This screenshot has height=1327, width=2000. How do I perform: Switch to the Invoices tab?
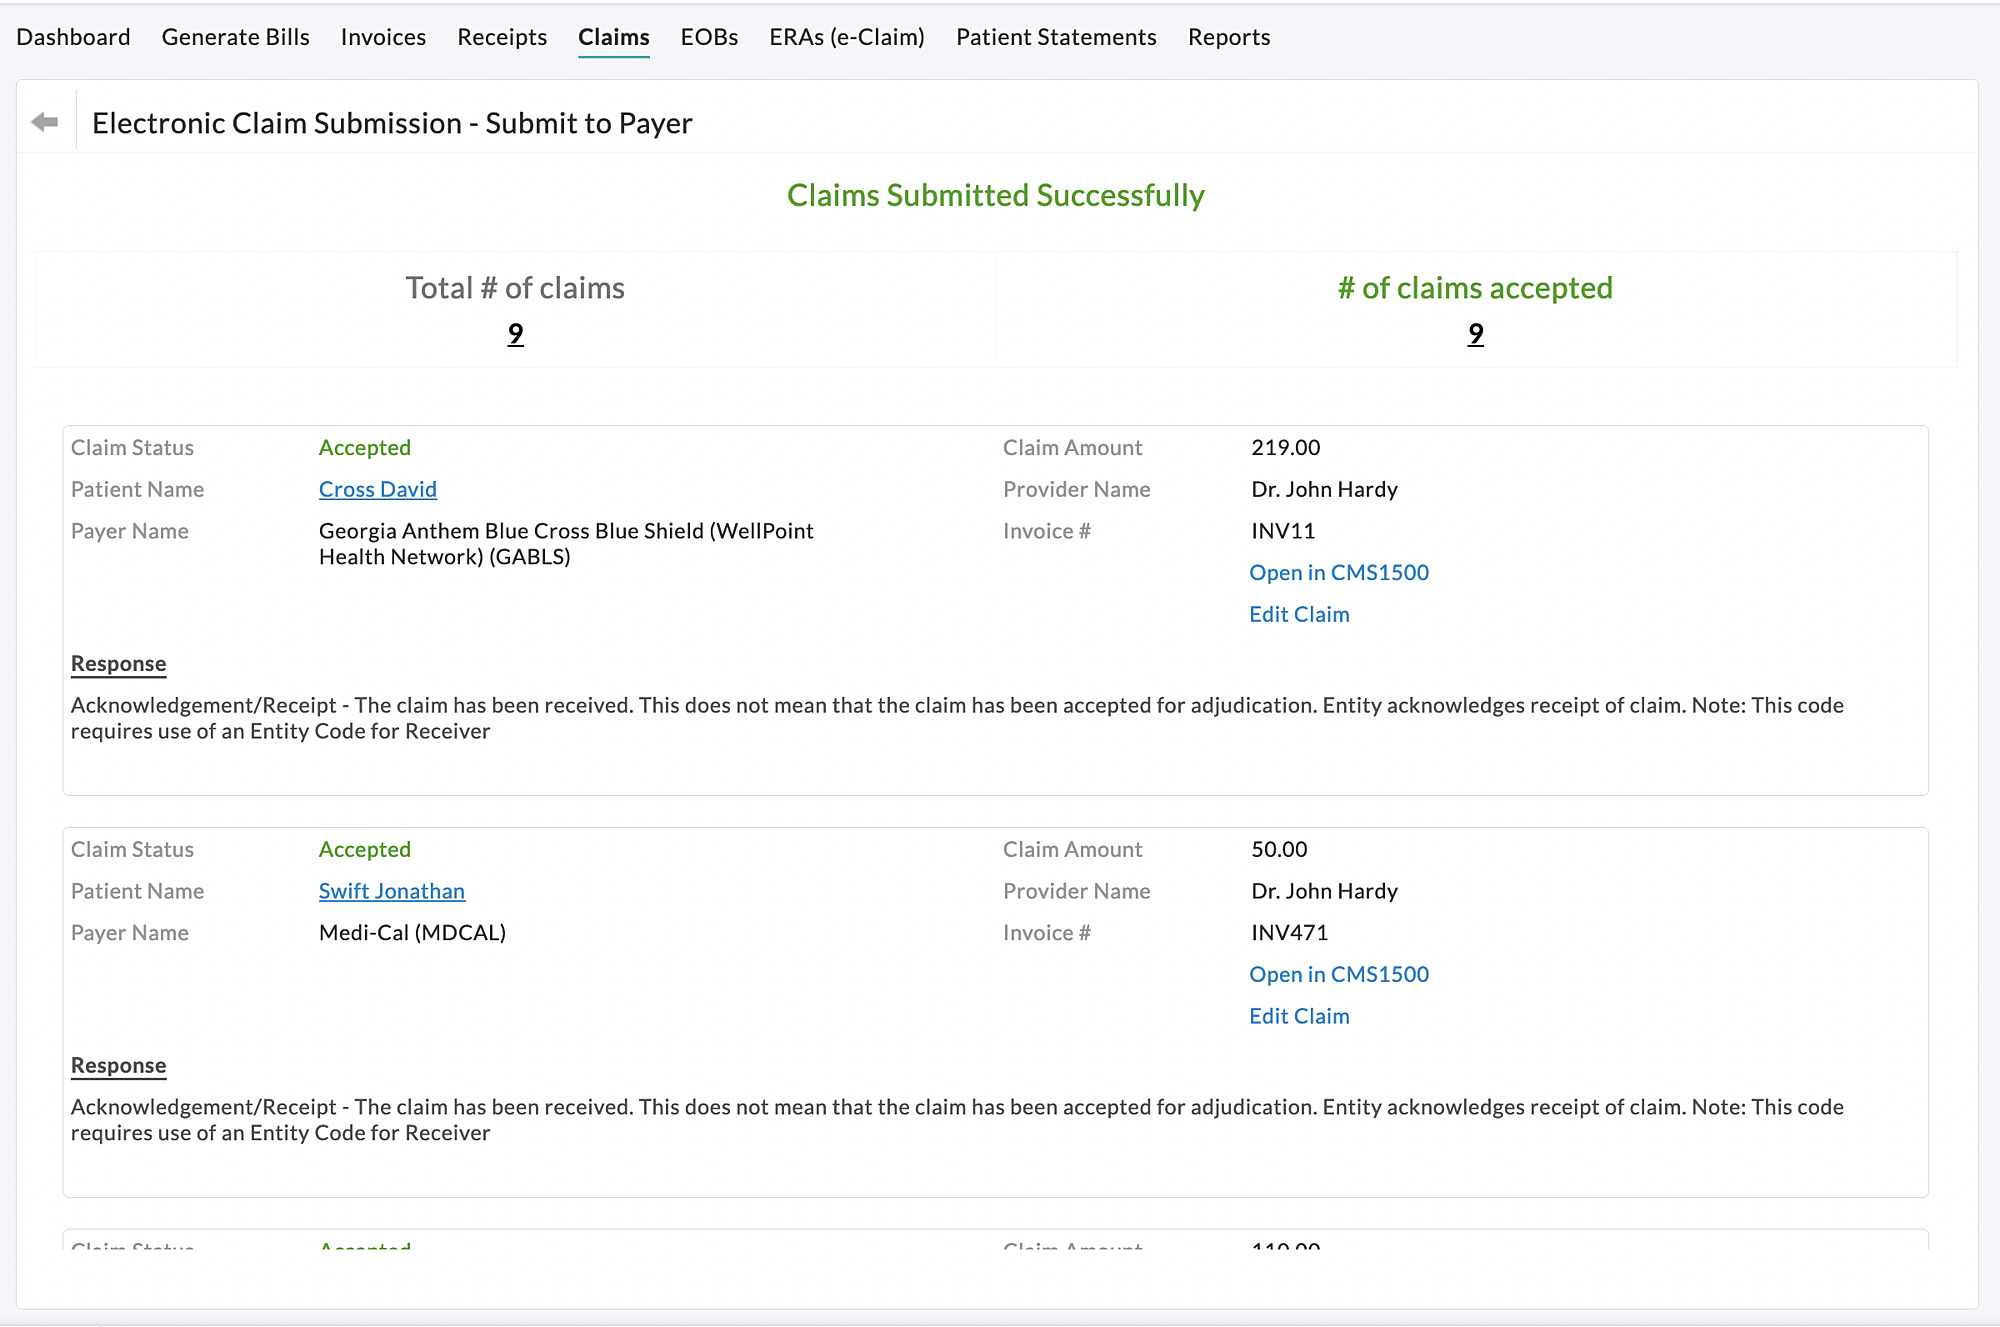(383, 37)
